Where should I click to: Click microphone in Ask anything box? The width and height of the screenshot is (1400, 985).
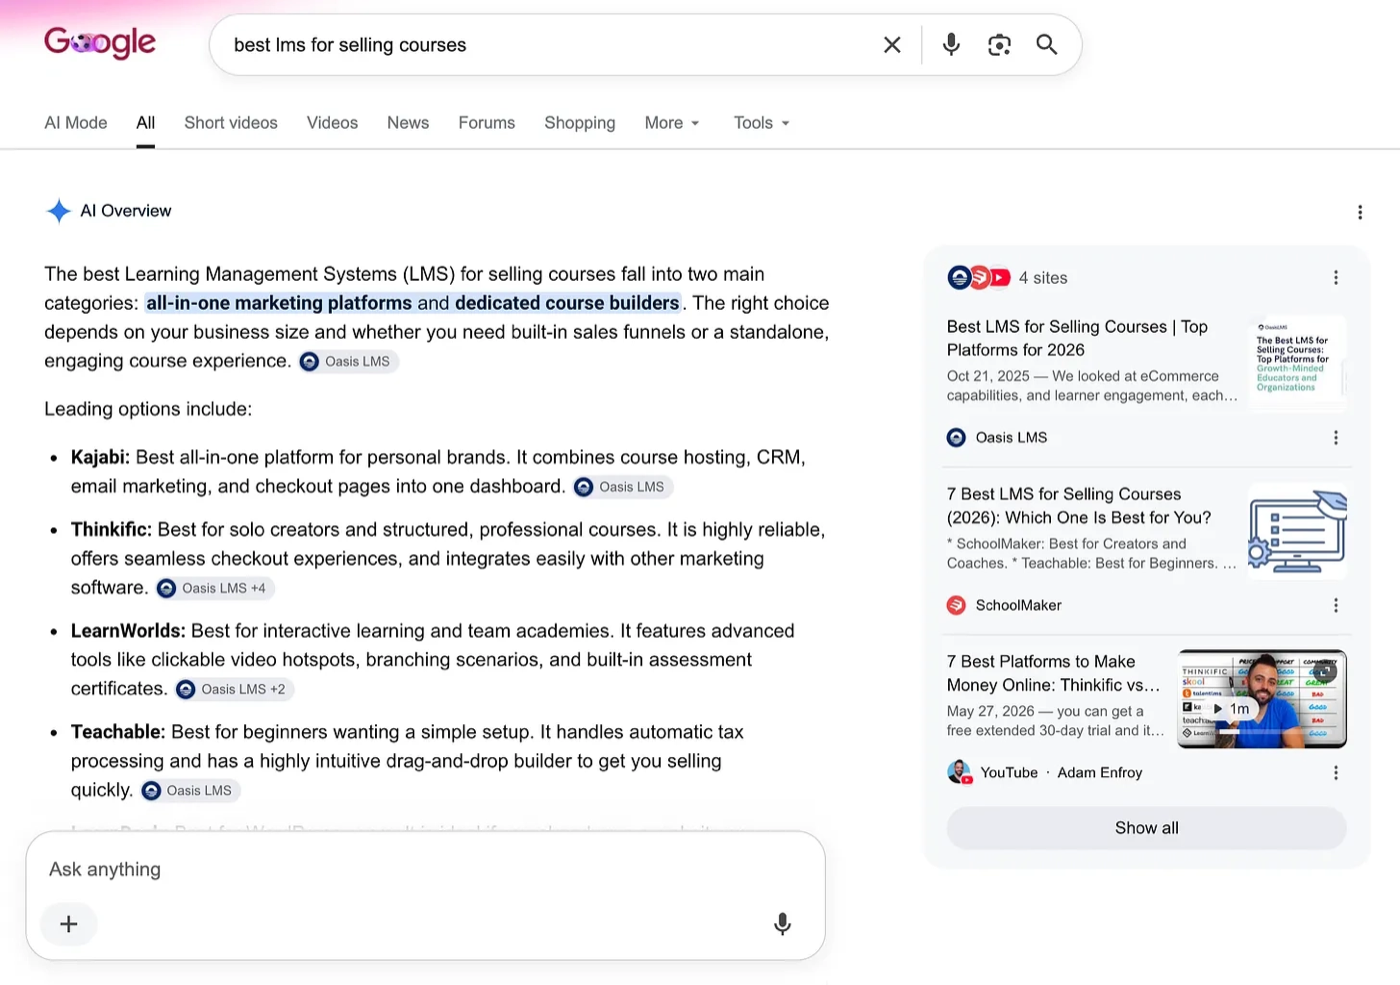[783, 924]
